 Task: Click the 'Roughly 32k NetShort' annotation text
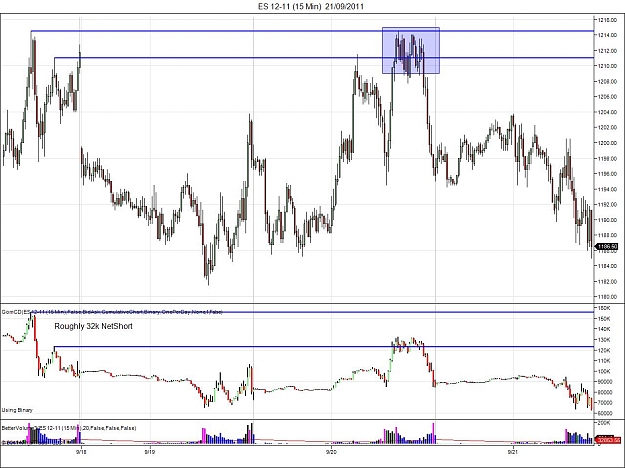point(93,326)
